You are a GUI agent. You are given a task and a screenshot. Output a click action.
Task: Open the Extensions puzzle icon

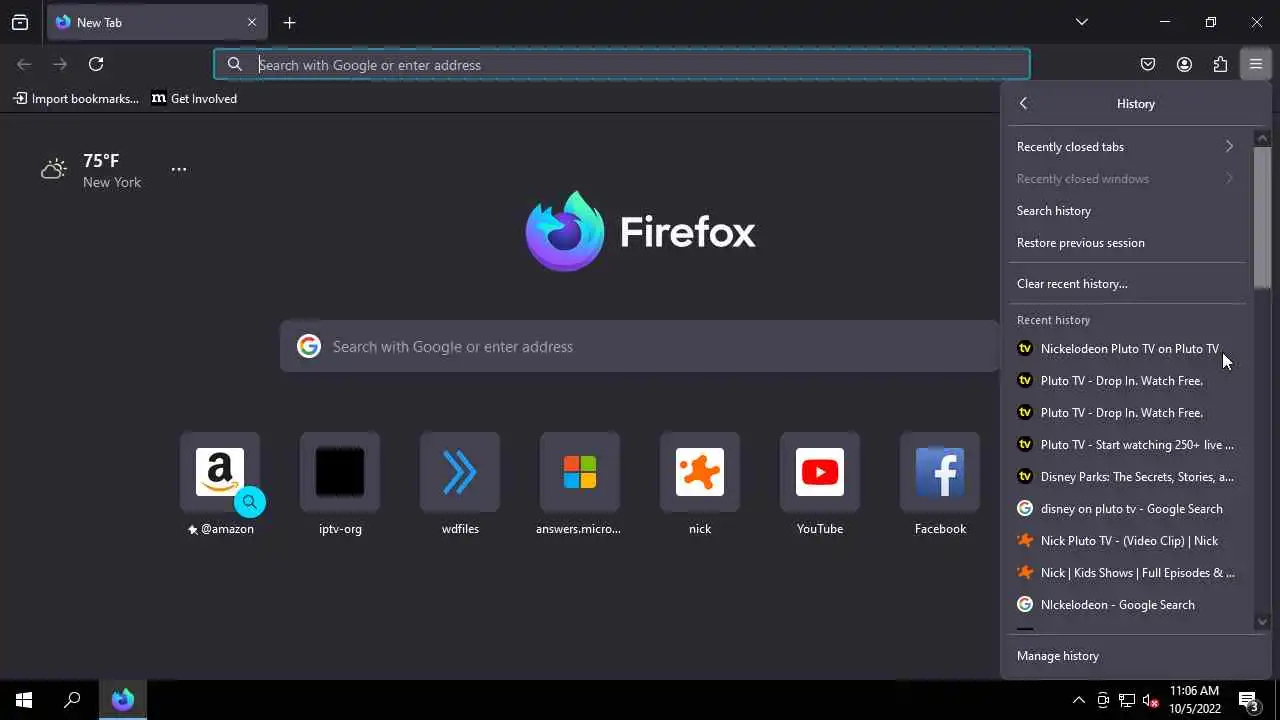pos(1220,64)
